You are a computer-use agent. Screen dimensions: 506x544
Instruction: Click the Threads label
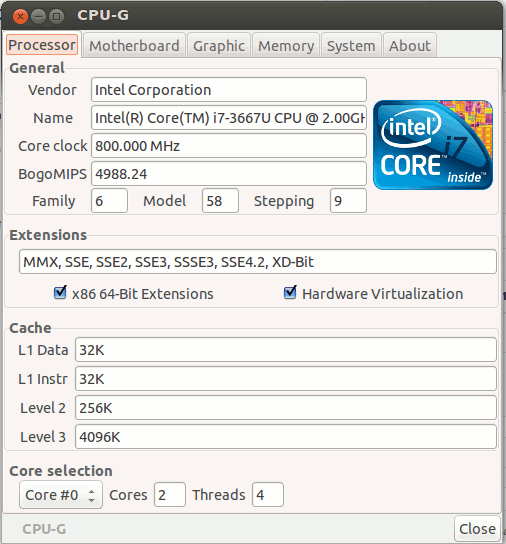click(x=219, y=495)
